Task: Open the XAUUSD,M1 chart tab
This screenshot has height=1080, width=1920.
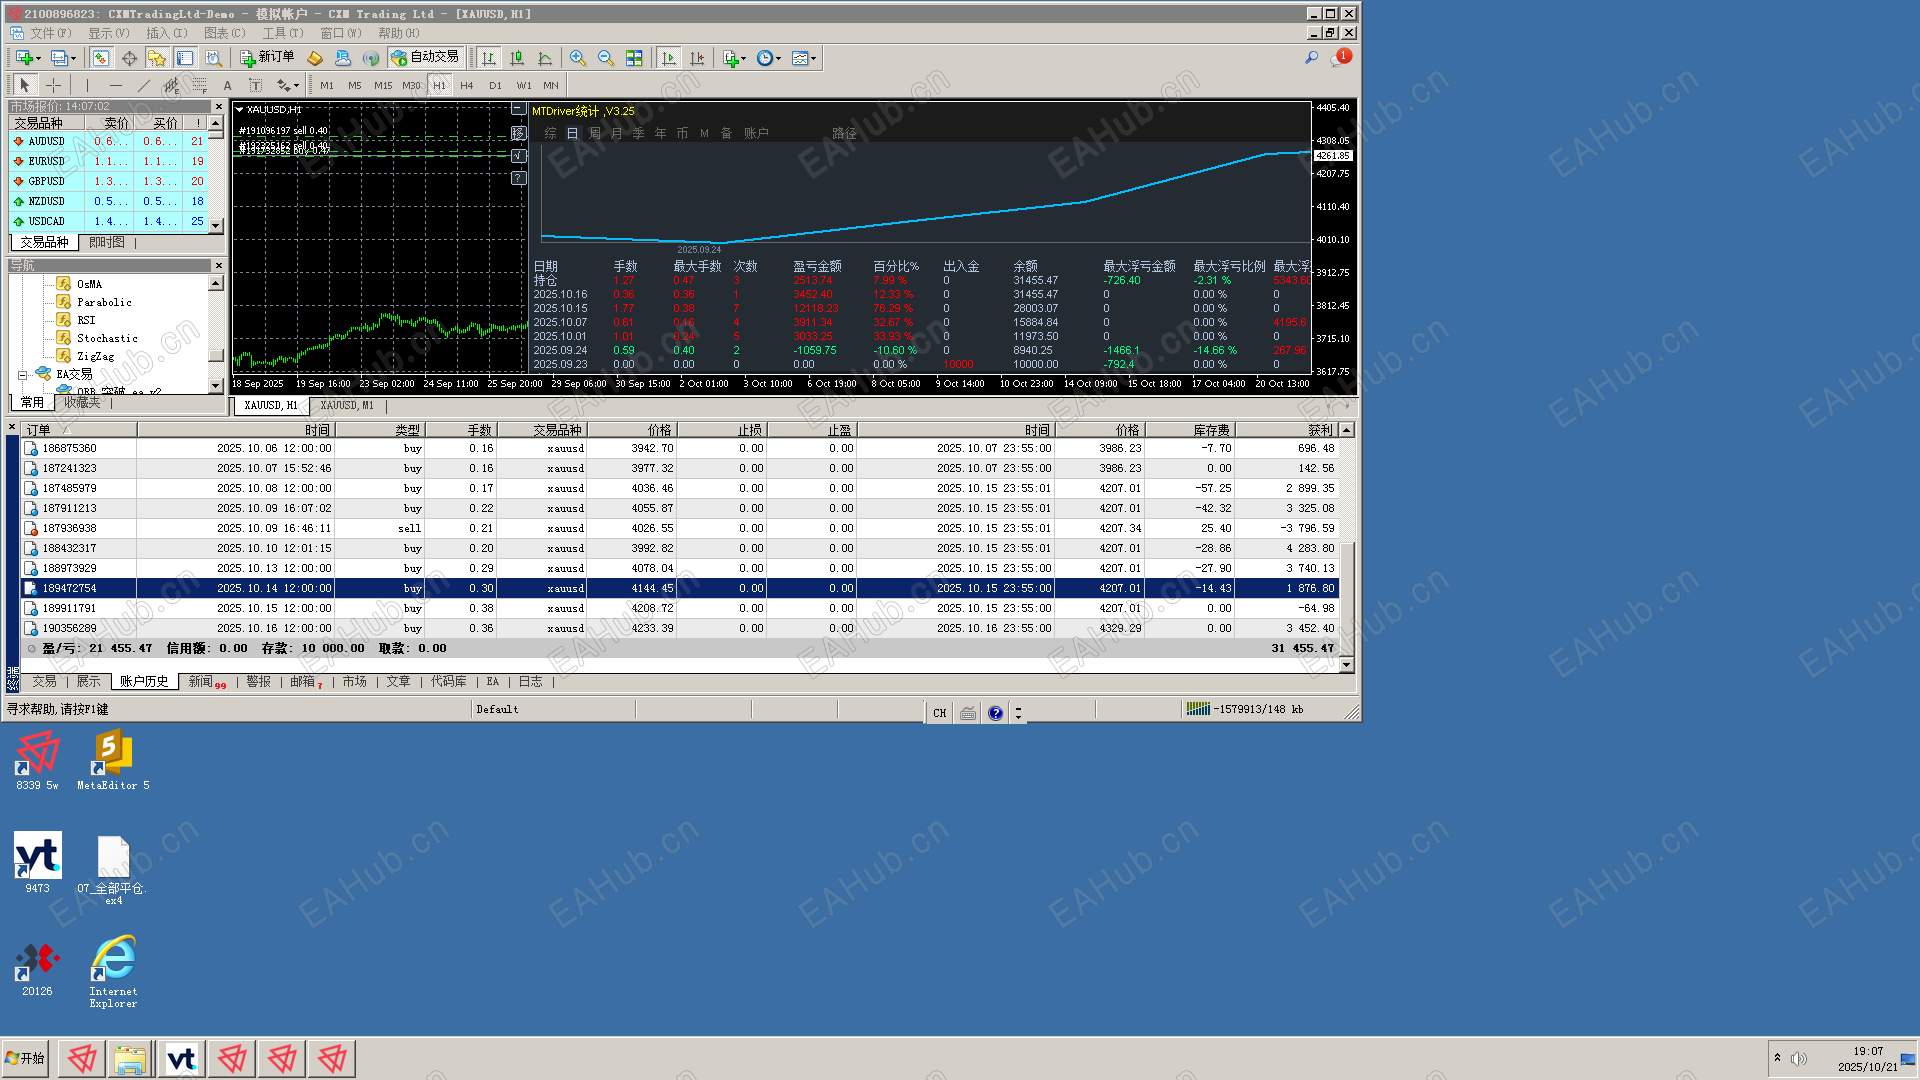Action: click(x=346, y=405)
